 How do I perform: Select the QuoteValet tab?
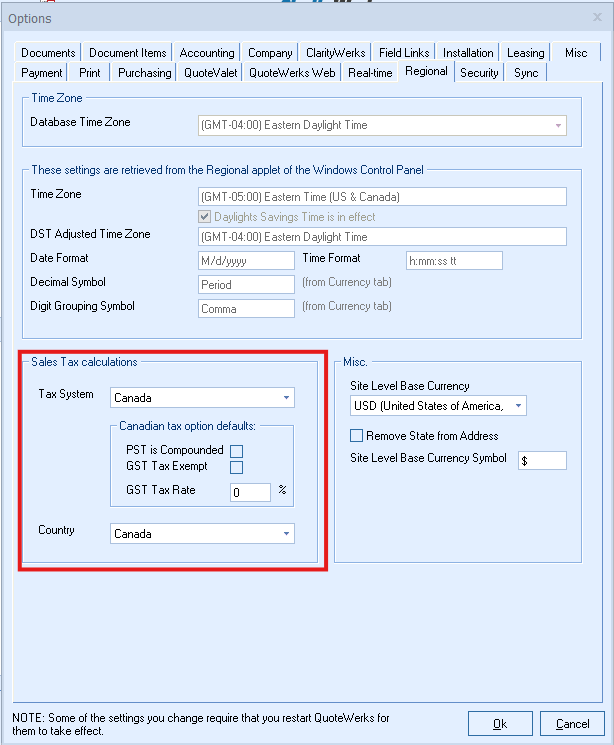tap(210, 73)
